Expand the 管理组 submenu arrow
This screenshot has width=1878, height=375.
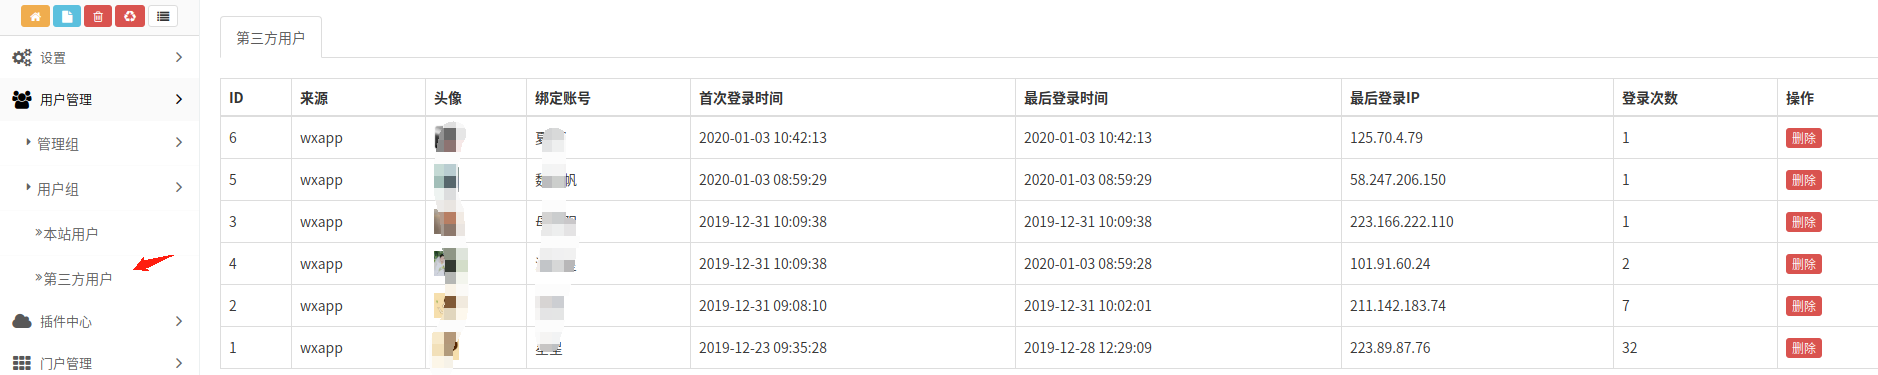coord(179,143)
